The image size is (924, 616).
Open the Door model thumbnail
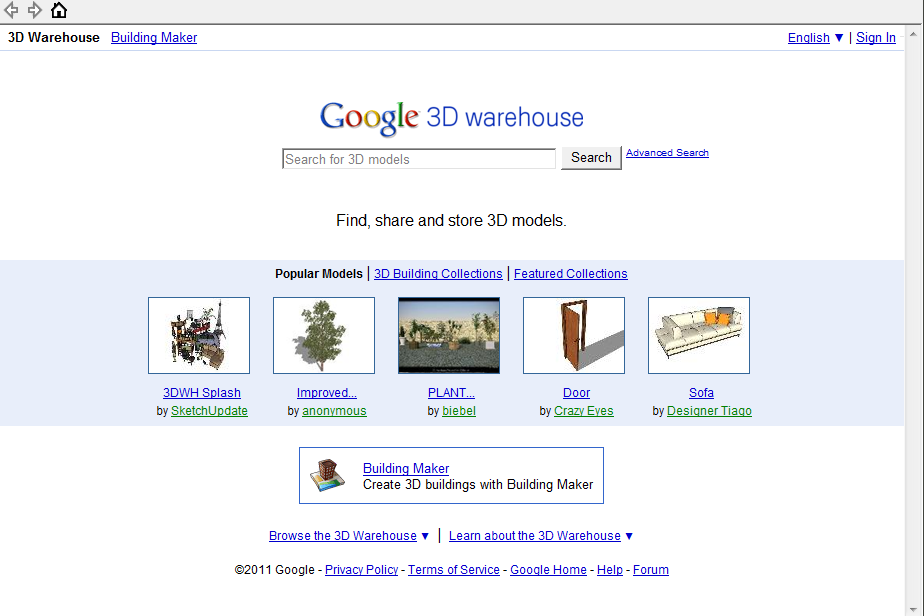click(x=574, y=335)
